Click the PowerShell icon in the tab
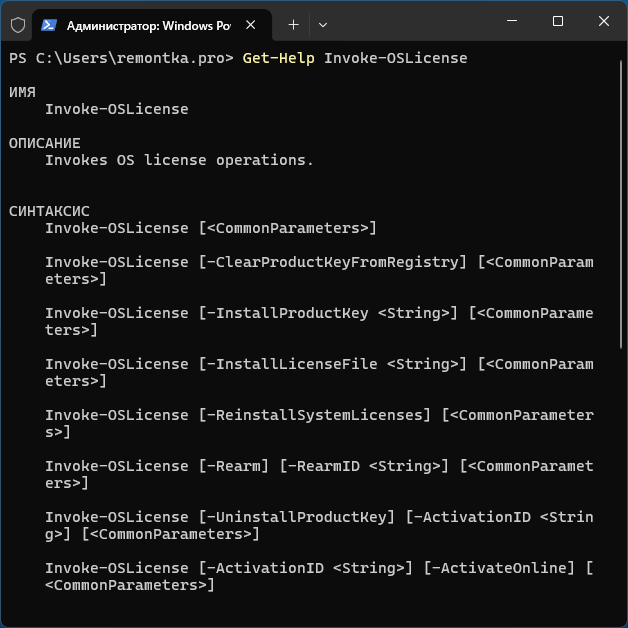Viewport: 628px width, 628px height. tap(49, 25)
